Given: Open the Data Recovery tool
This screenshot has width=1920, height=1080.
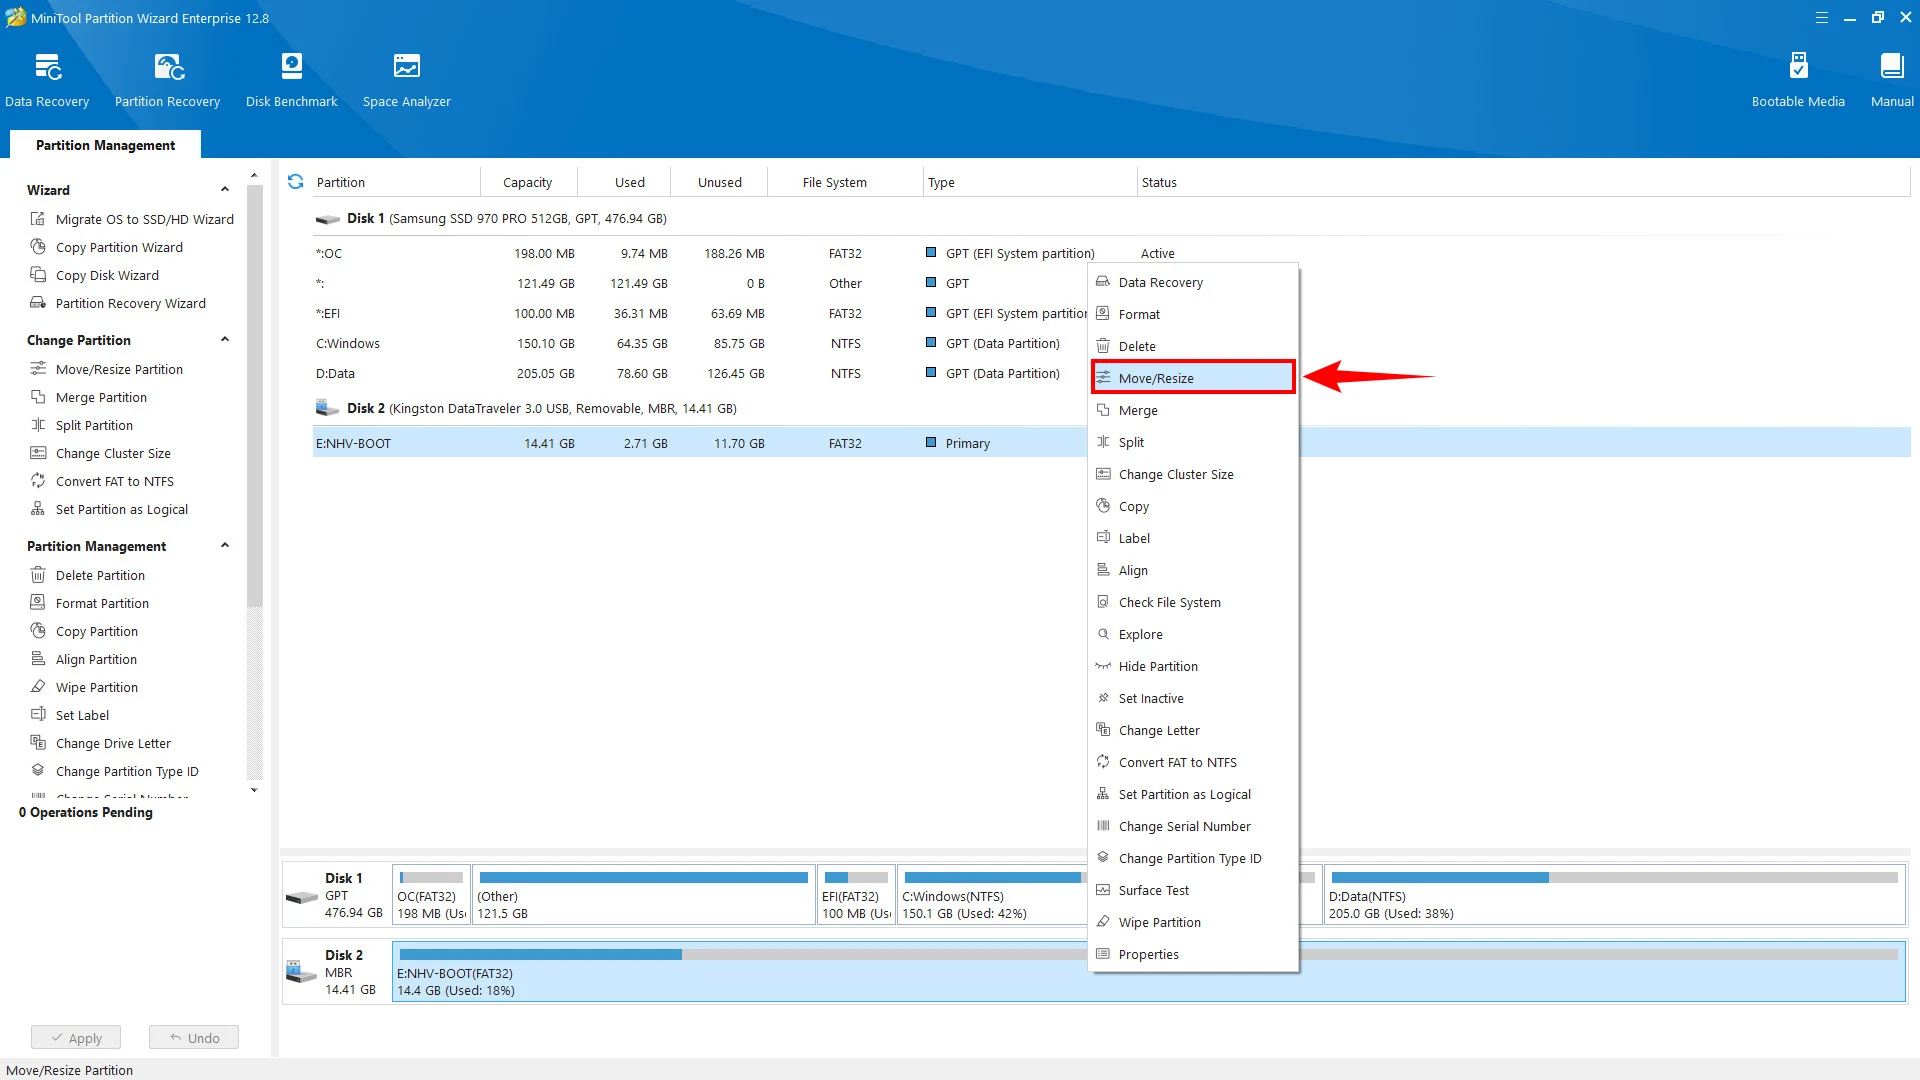Looking at the screenshot, I should pyautogui.click(x=47, y=80).
